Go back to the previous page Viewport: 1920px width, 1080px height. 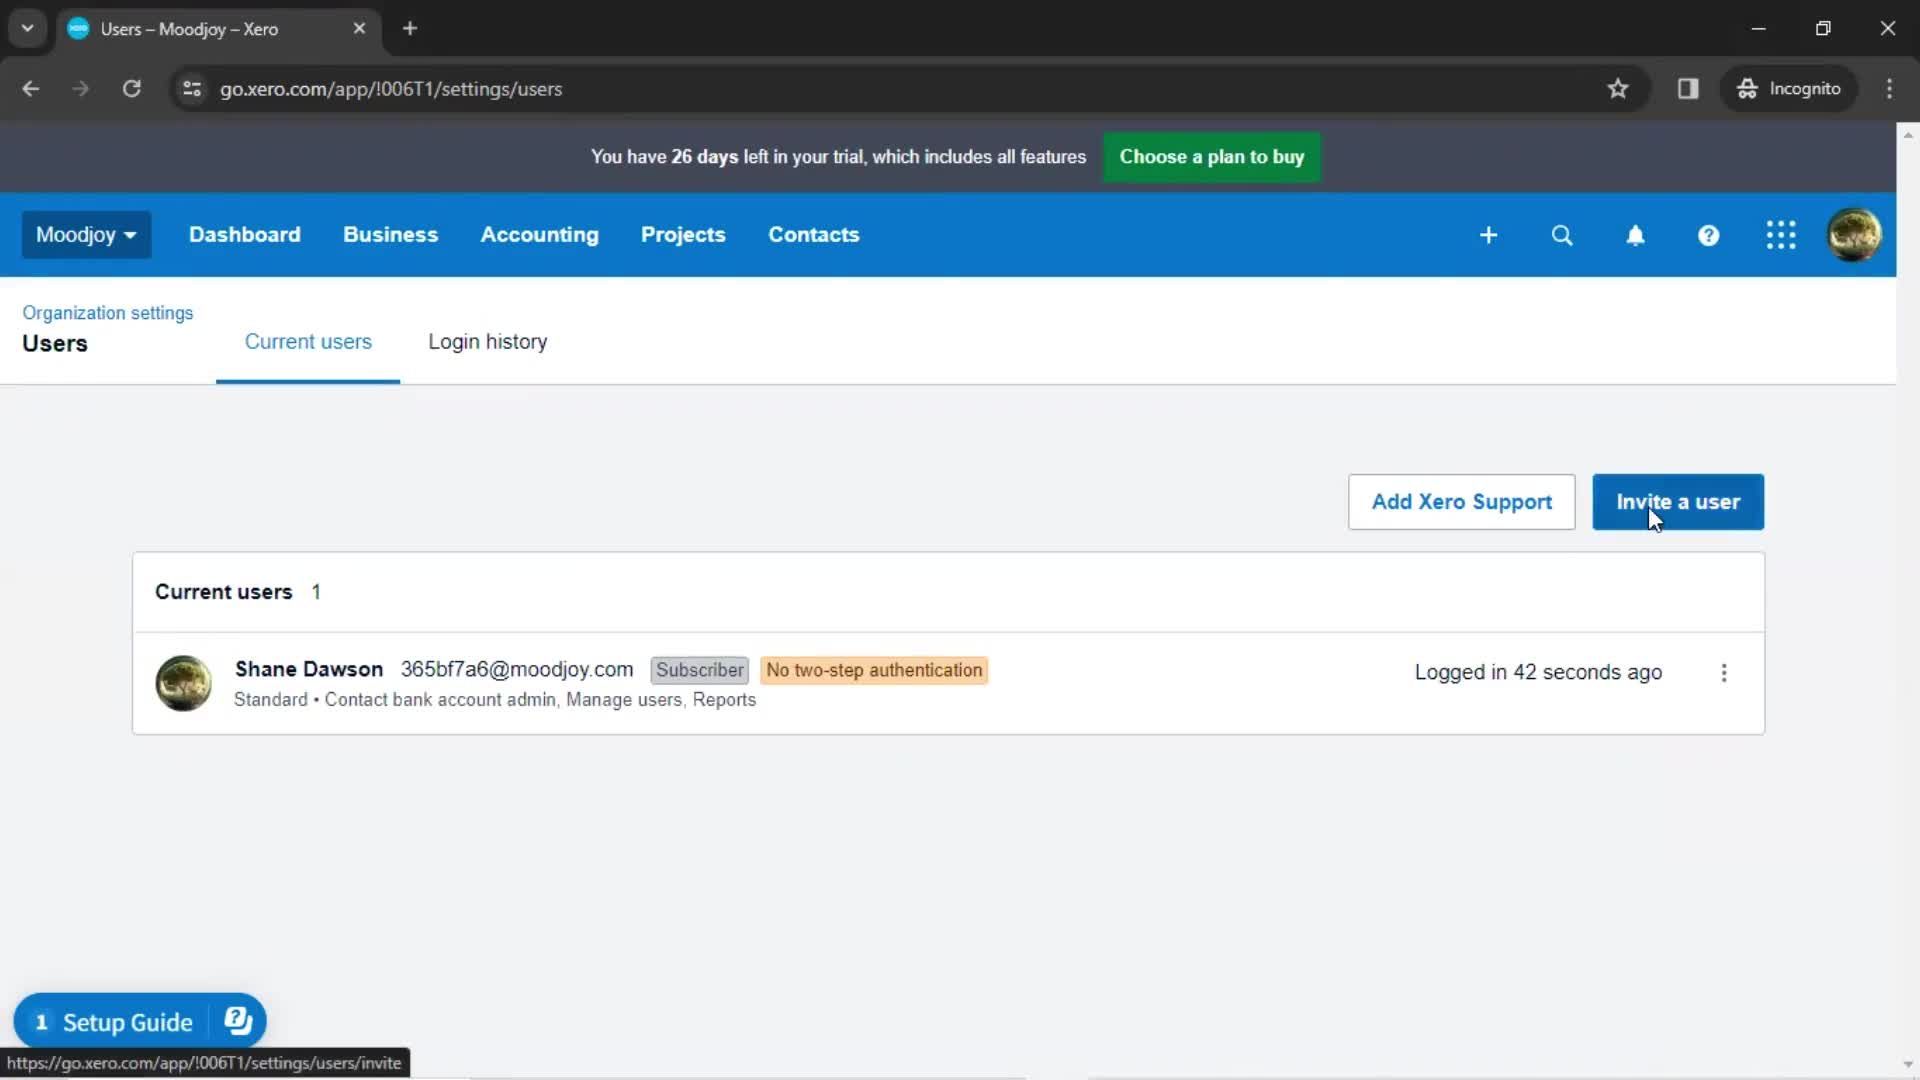click(31, 89)
